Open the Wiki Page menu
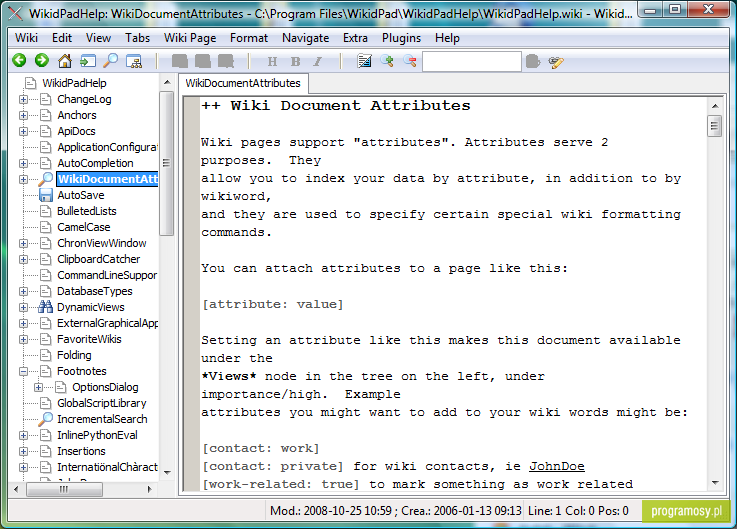The height and width of the screenshot is (529, 737). (x=190, y=38)
